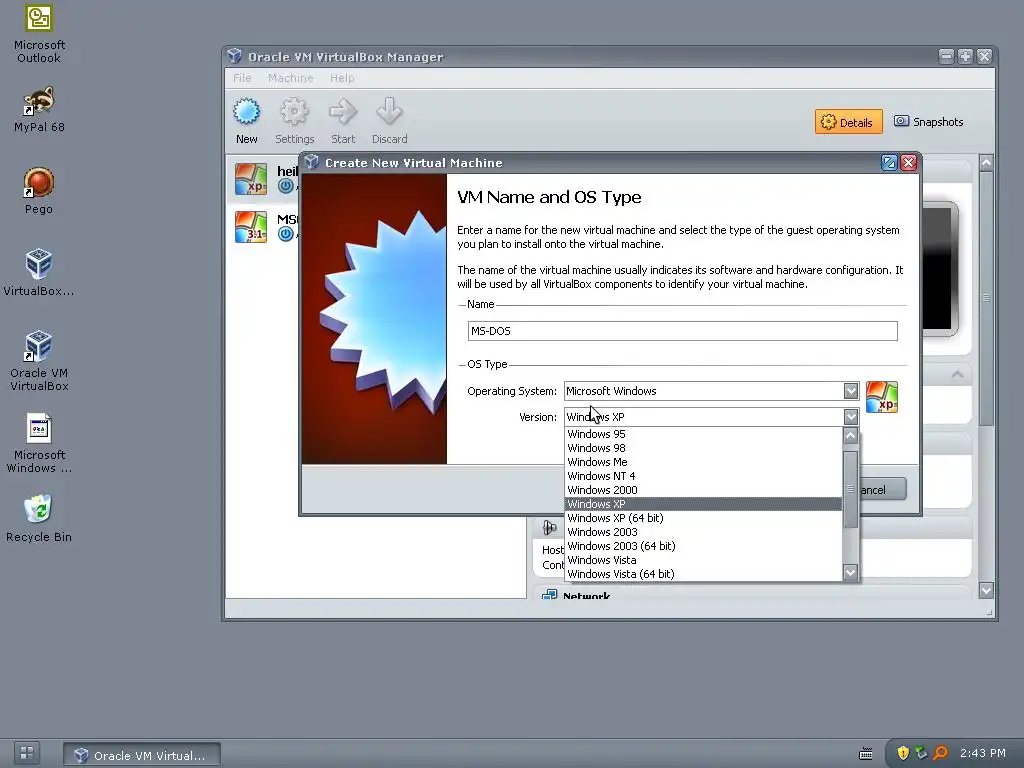Click the wizard dialog help/restore title icon
This screenshot has height=768, width=1024.
pos(889,163)
